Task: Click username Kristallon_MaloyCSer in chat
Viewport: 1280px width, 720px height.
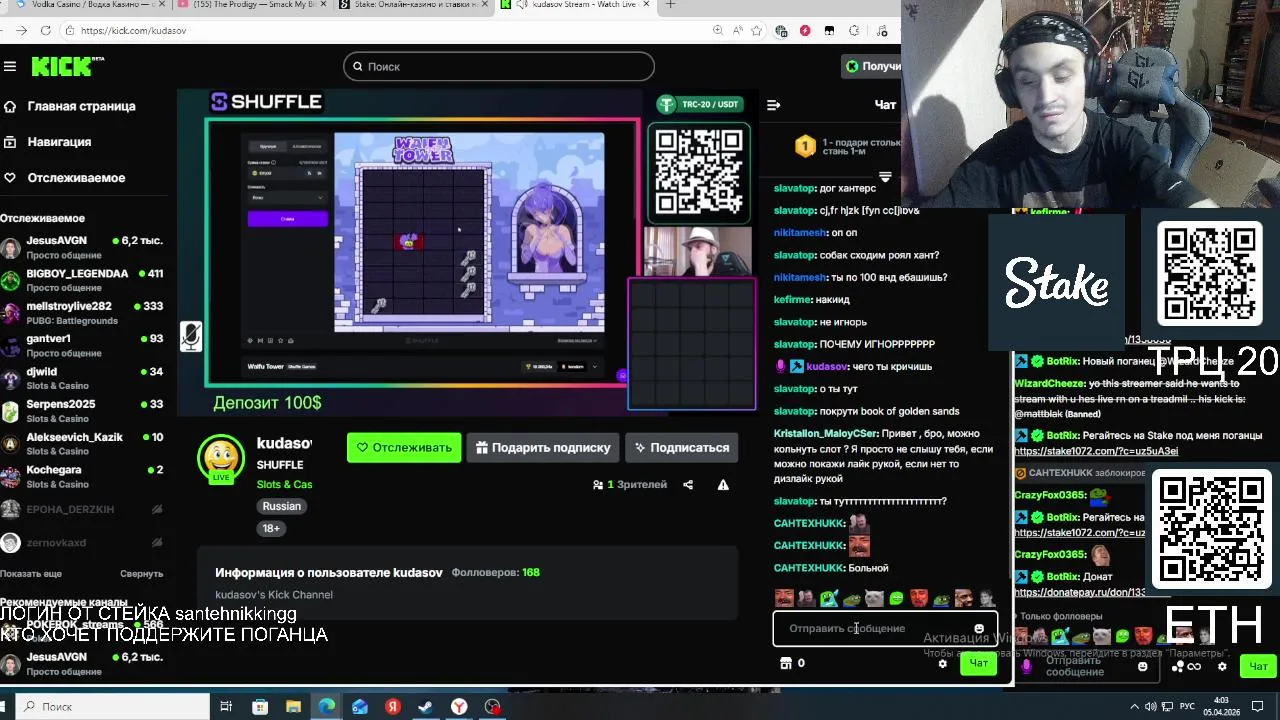Action: pos(825,434)
